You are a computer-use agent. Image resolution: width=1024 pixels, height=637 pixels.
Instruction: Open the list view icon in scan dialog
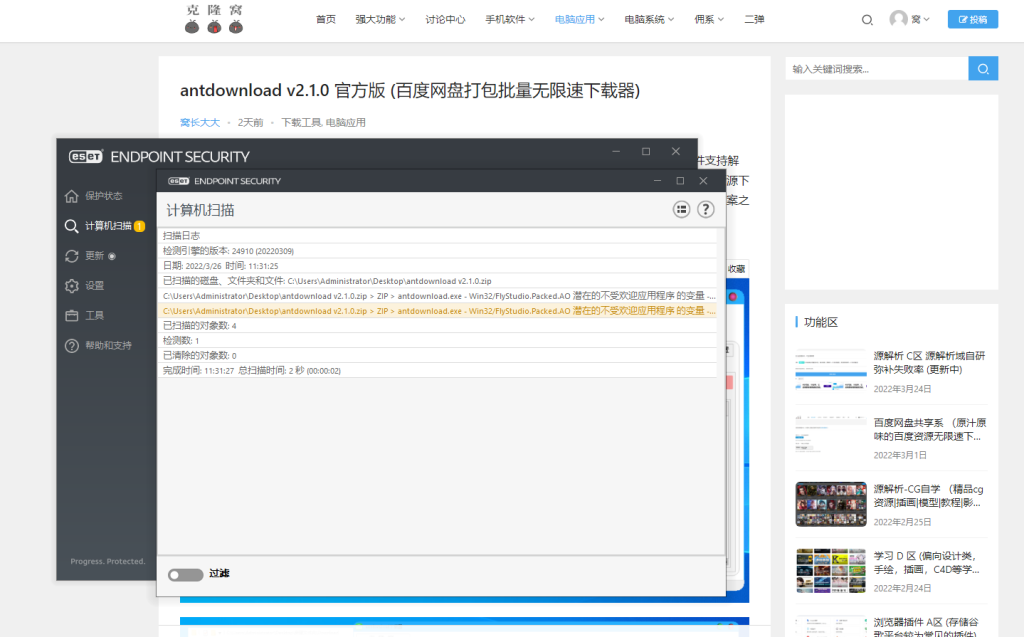coord(681,210)
